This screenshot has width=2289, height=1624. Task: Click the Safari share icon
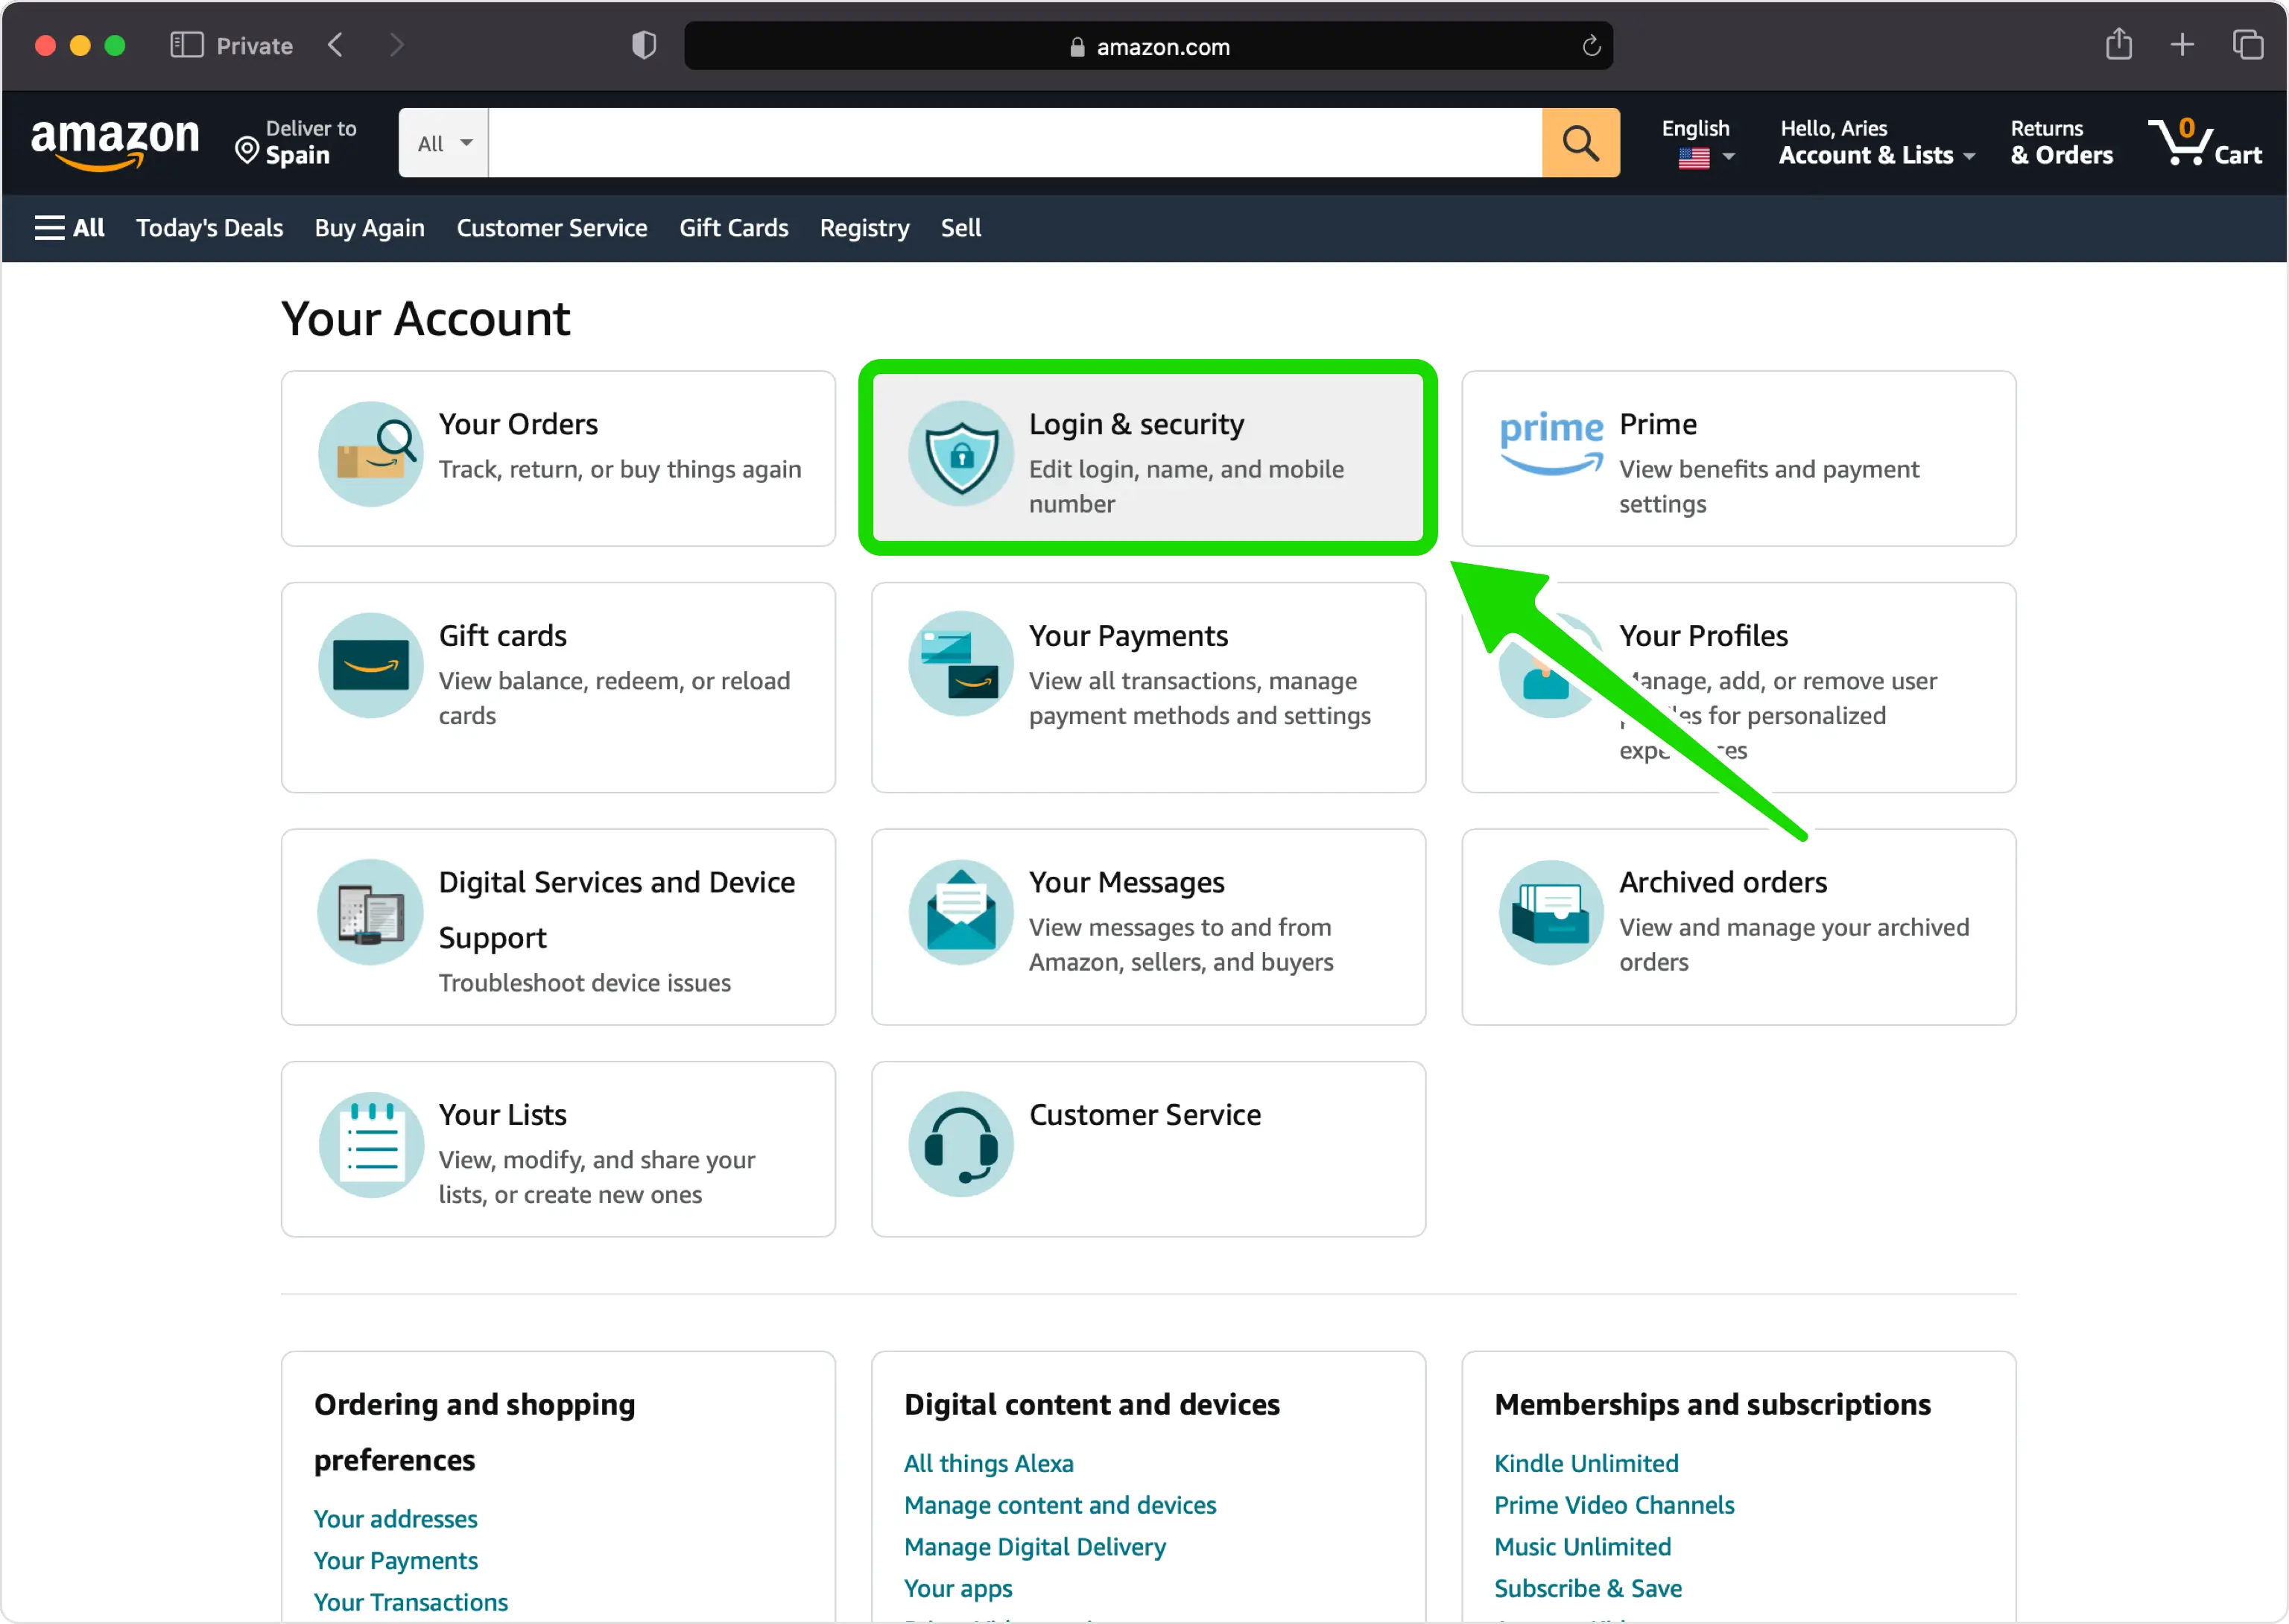(2118, 45)
